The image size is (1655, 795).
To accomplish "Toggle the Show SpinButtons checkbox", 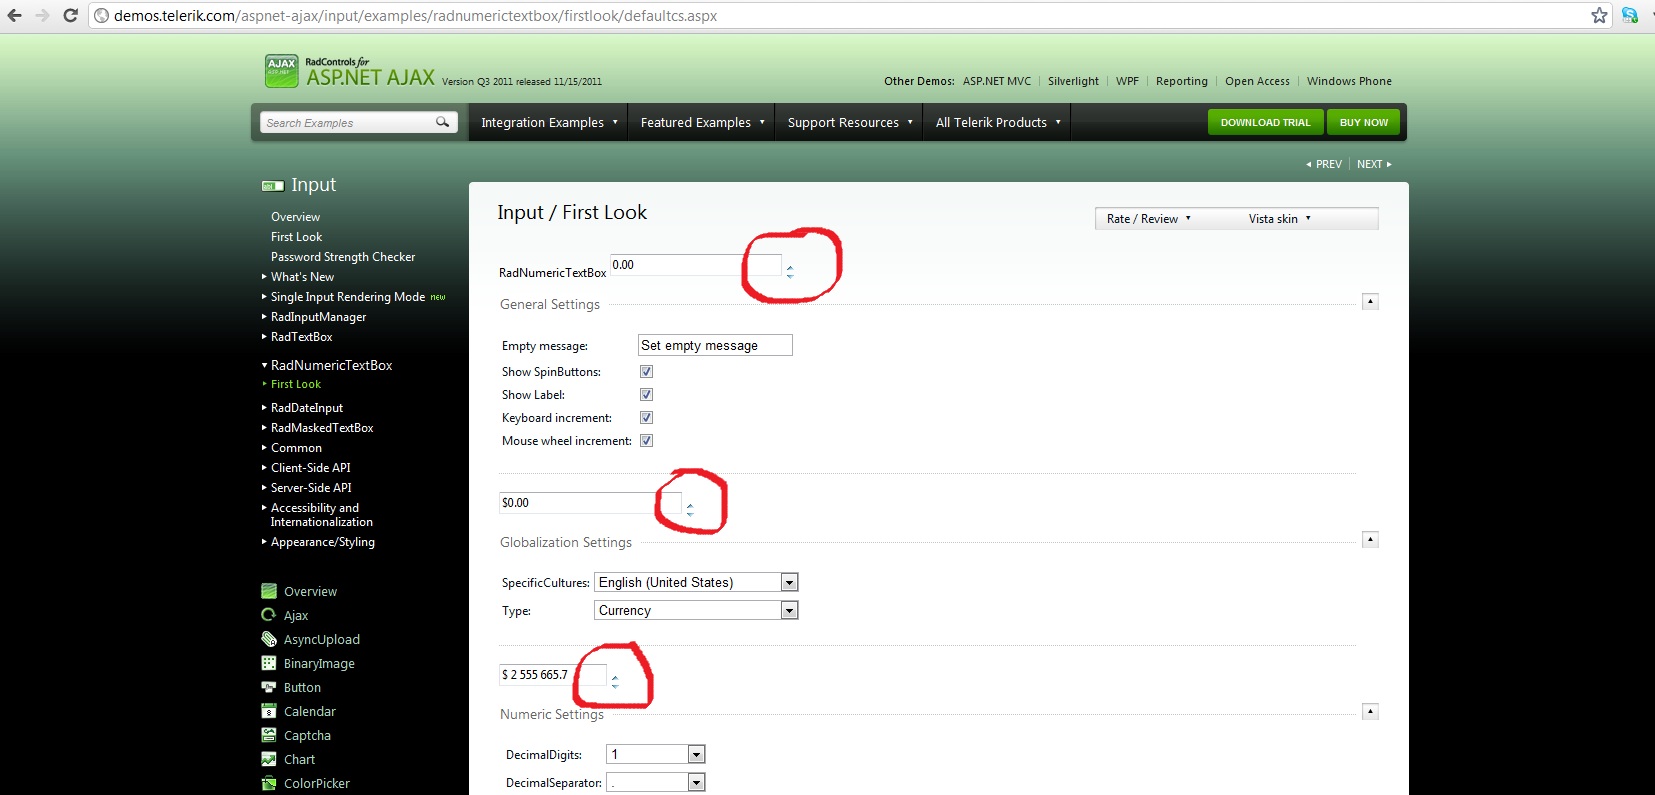I will [x=646, y=372].
